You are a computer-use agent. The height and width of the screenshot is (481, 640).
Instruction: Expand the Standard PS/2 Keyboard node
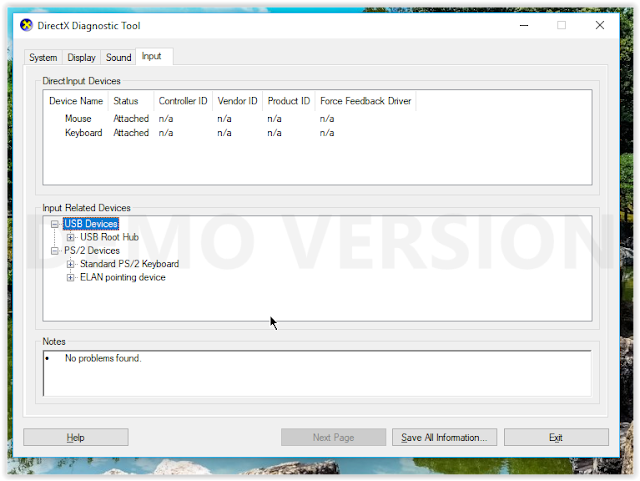(71, 264)
